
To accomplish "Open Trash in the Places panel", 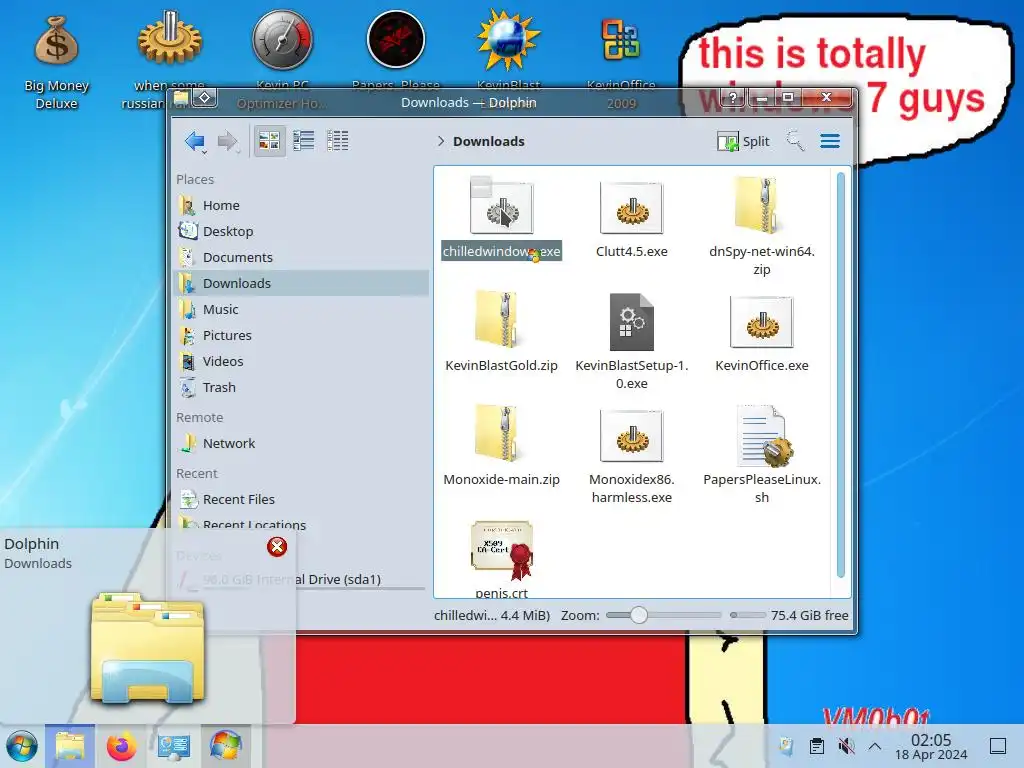I will point(302,387).
